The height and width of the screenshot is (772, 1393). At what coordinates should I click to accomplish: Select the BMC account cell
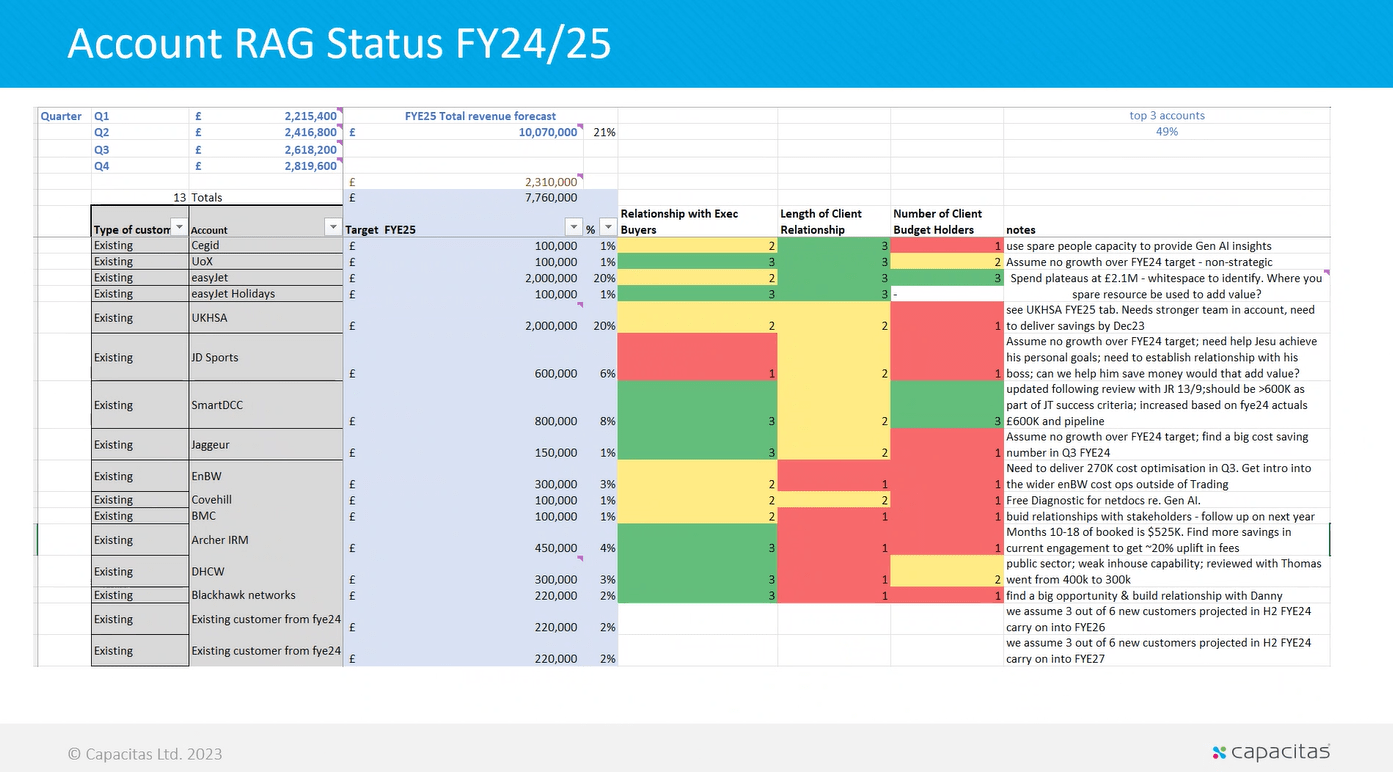click(266, 516)
